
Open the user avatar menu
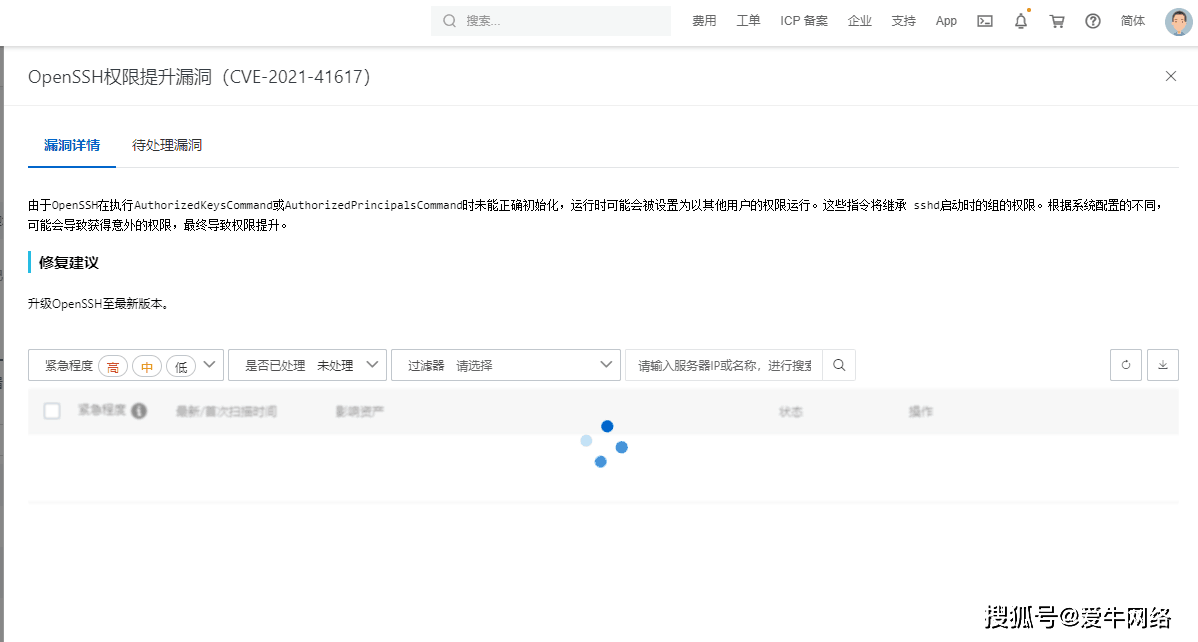click(x=1178, y=21)
